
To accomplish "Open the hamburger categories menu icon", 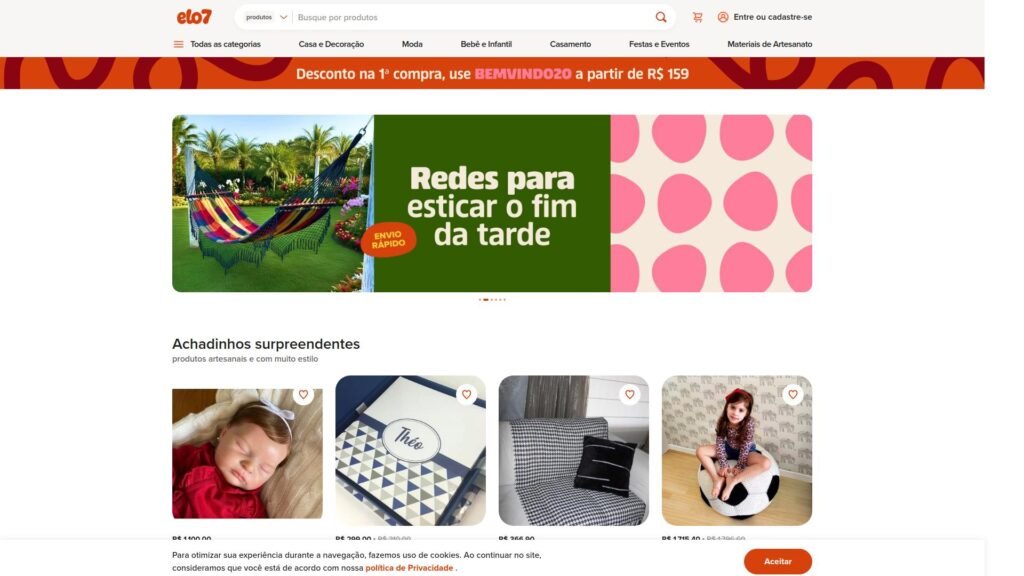I will tap(178, 44).
